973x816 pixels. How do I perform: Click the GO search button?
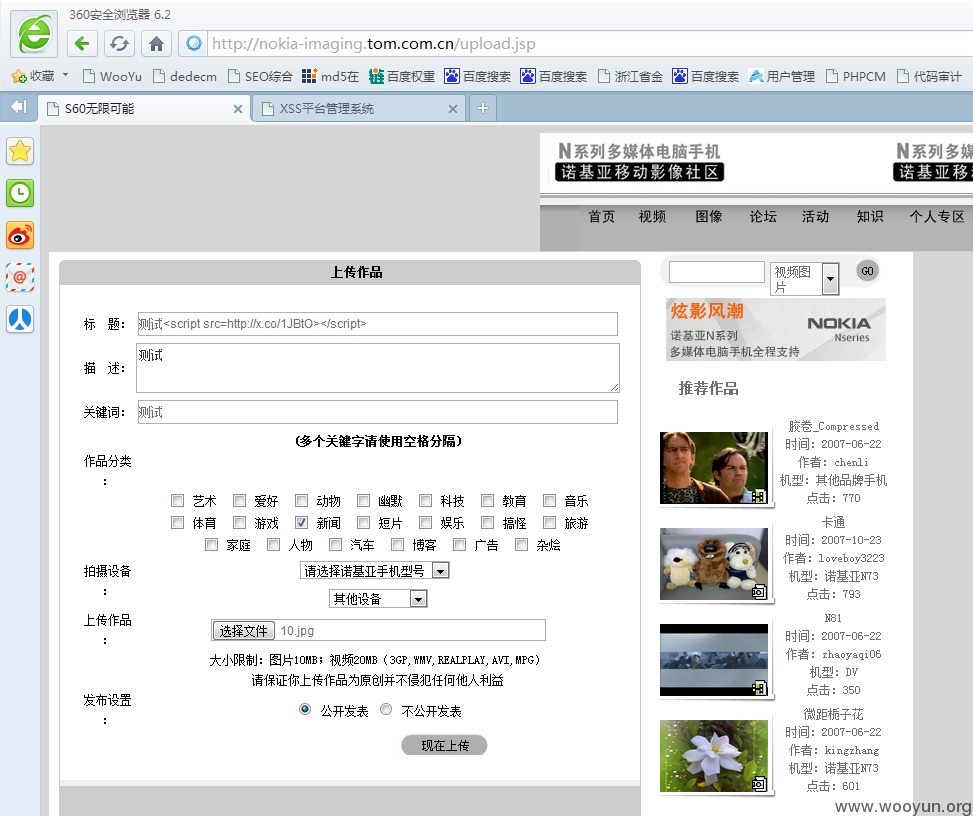[868, 271]
